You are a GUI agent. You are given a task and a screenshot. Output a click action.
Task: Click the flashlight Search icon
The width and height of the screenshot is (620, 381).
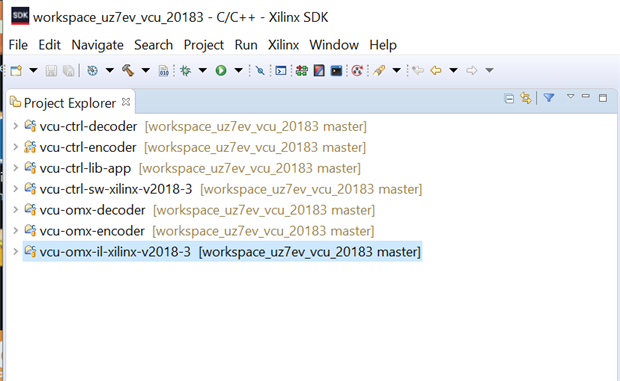(x=379, y=71)
